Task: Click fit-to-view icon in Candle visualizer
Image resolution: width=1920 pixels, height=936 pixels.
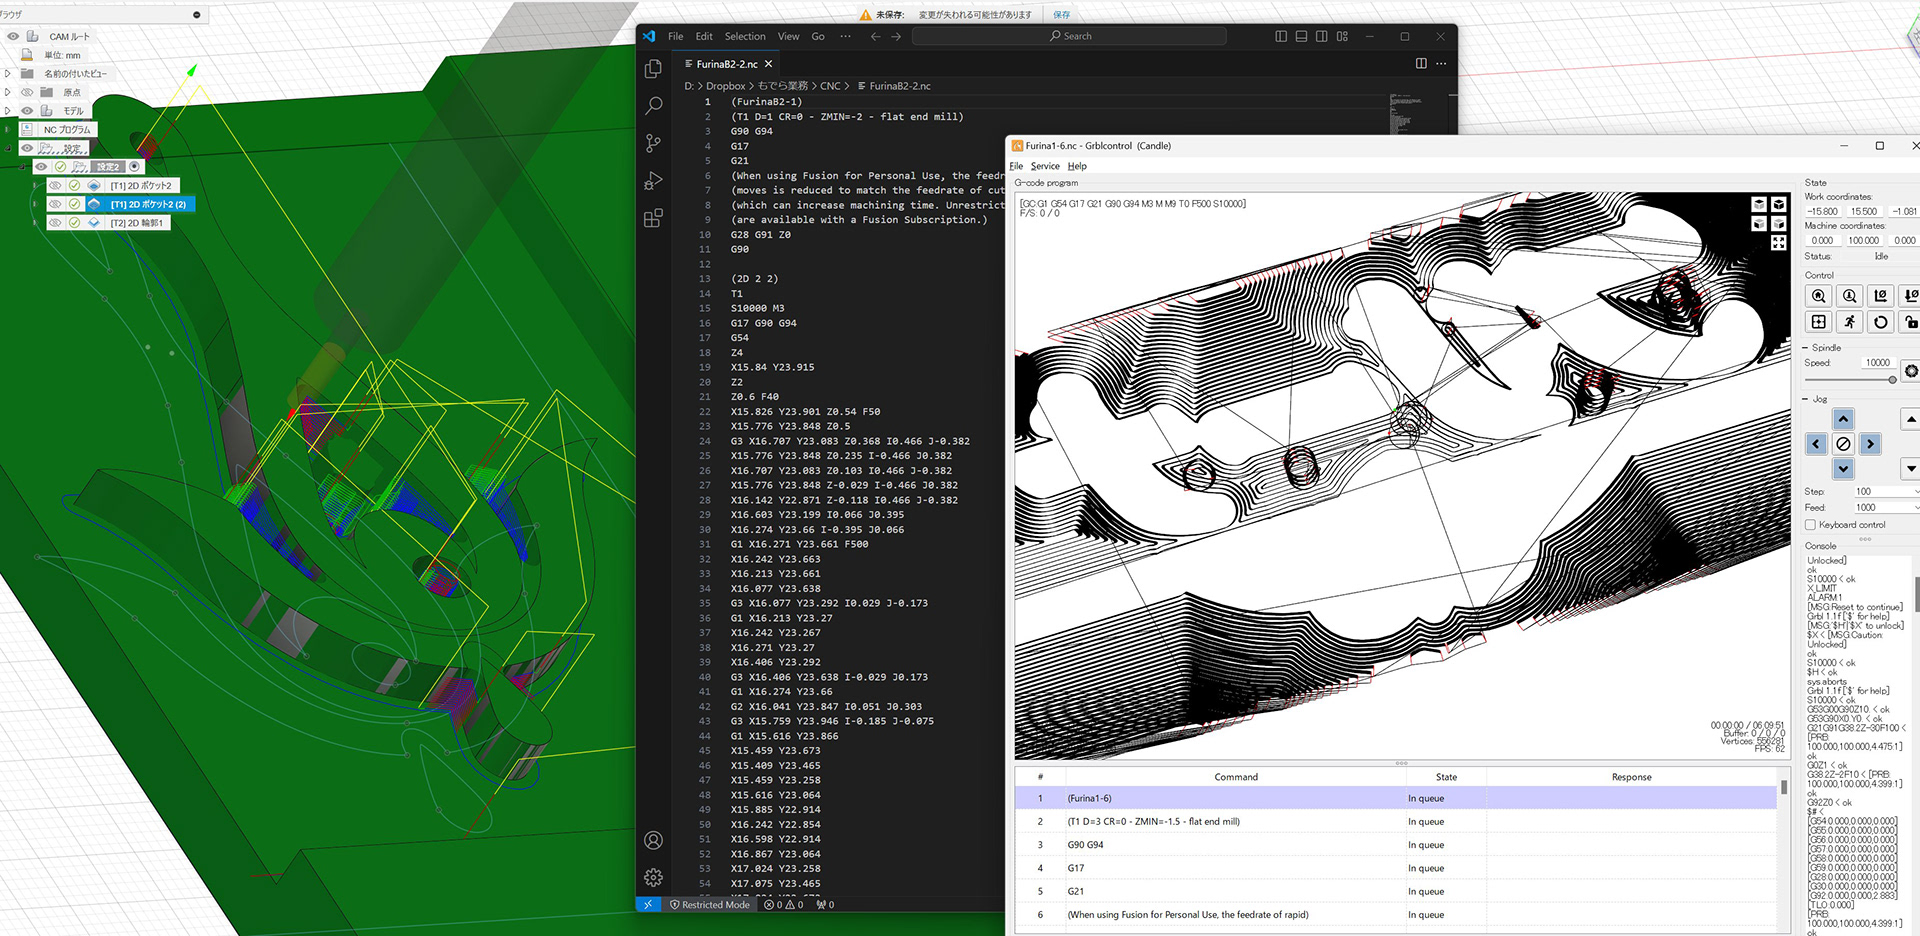Action: coord(1778,243)
